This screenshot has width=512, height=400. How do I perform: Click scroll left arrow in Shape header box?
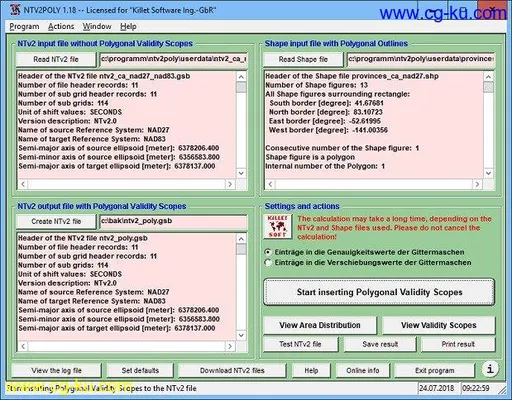[270, 184]
